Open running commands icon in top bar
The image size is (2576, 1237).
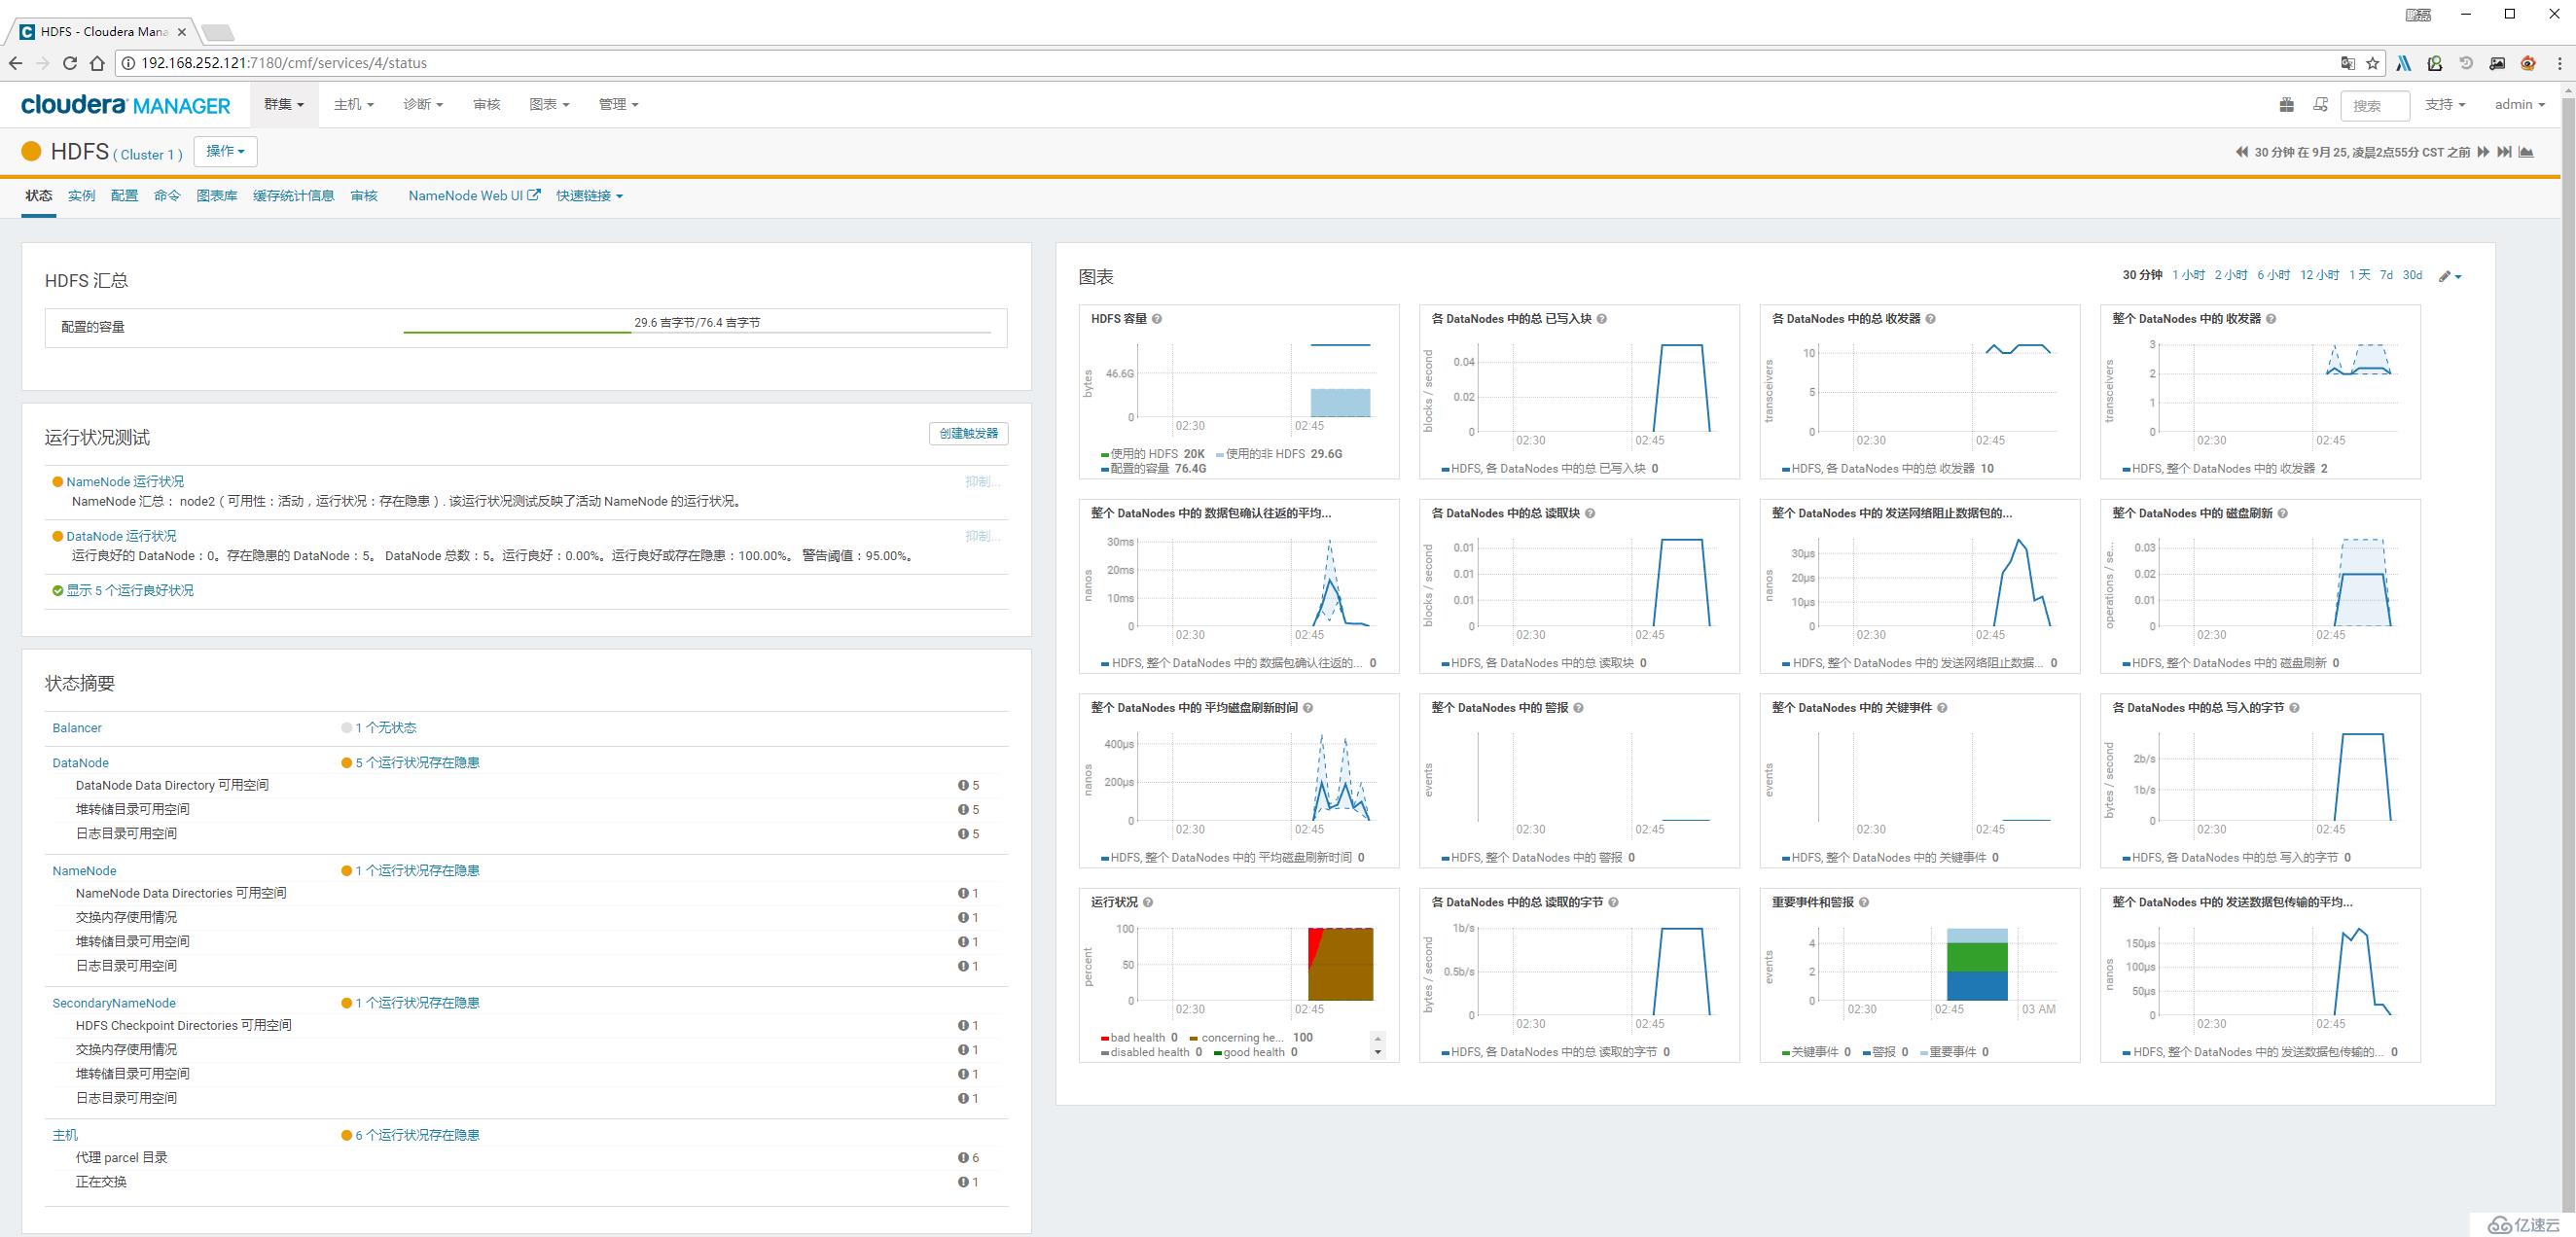2321,104
